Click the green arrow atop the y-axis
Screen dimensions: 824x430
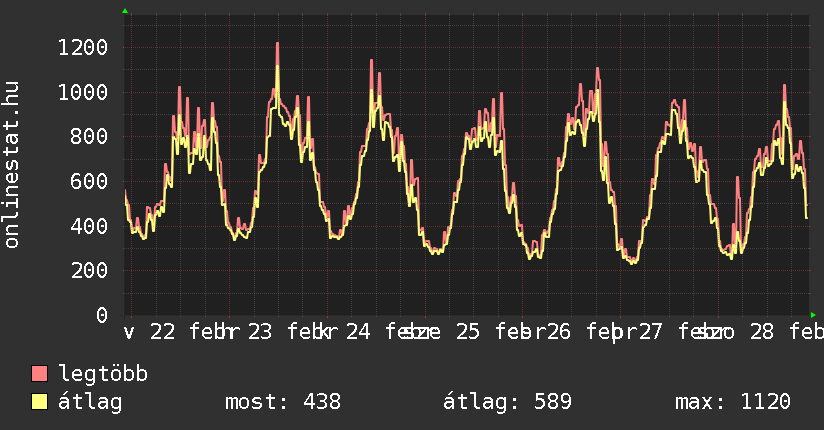pos(125,11)
